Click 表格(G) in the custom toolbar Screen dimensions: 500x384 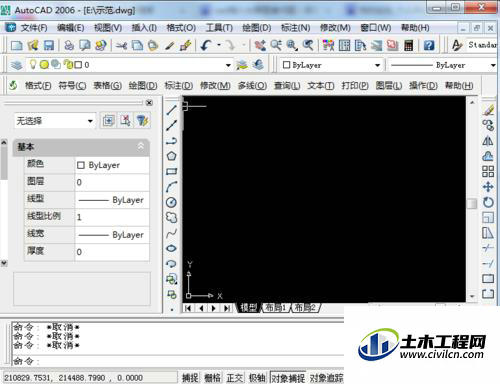[x=108, y=86]
